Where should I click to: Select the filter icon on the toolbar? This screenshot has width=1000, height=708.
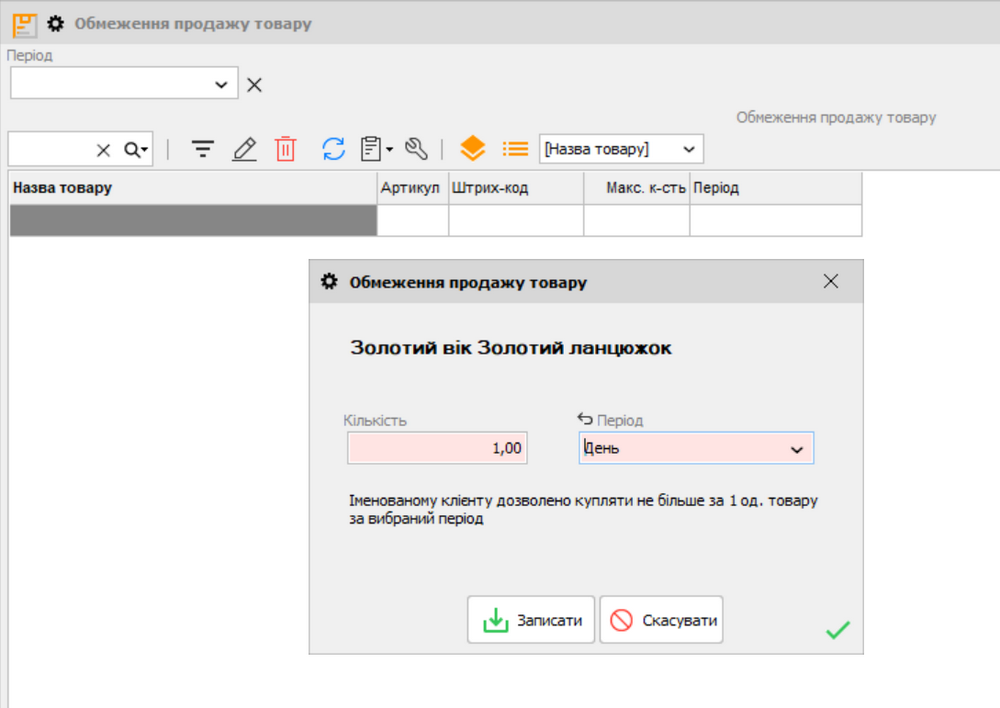pos(203,148)
